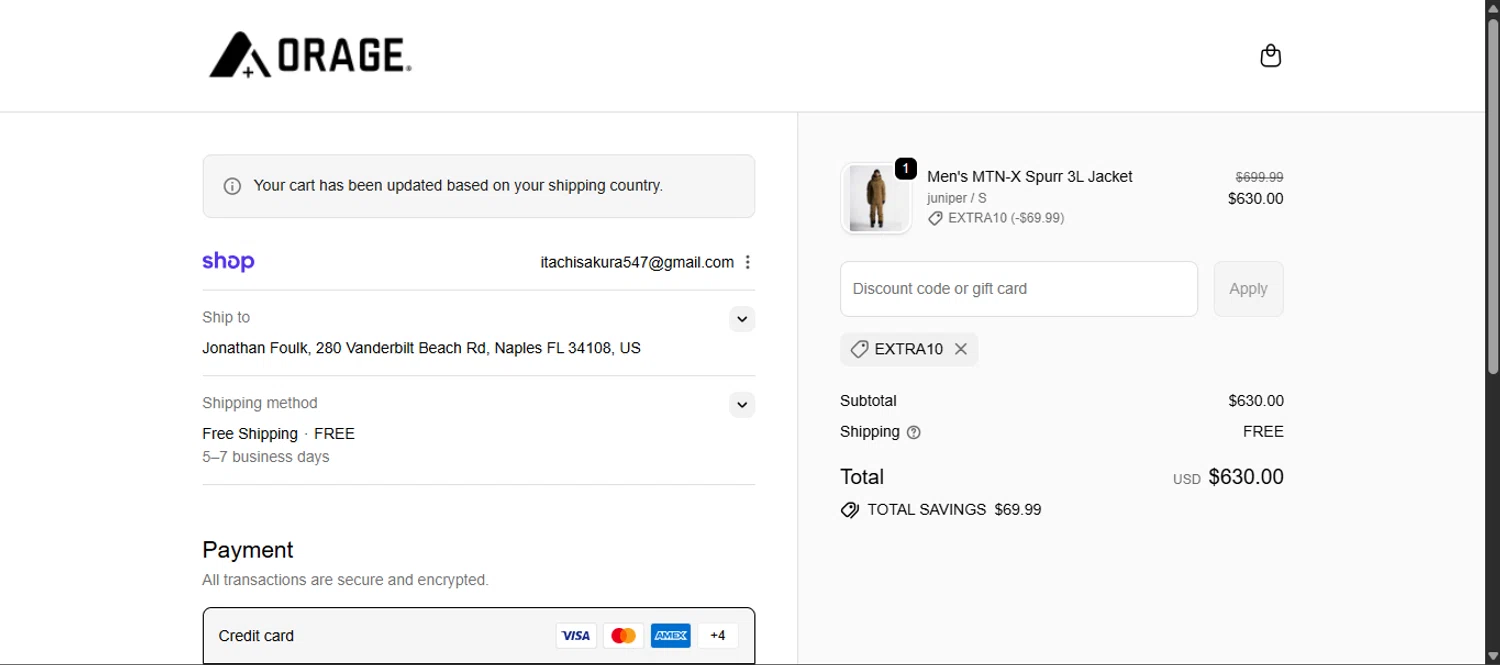This screenshot has height=665, width=1500.
Task: Remove the EXTRA10 discount code
Action: (x=961, y=349)
